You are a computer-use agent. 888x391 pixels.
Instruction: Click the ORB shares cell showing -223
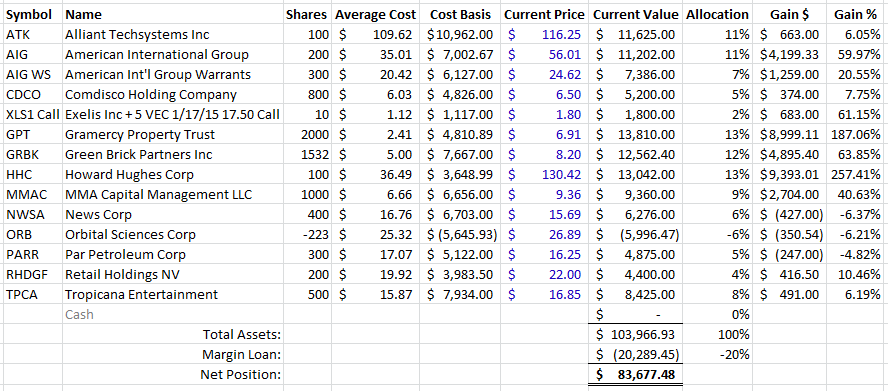308,235
